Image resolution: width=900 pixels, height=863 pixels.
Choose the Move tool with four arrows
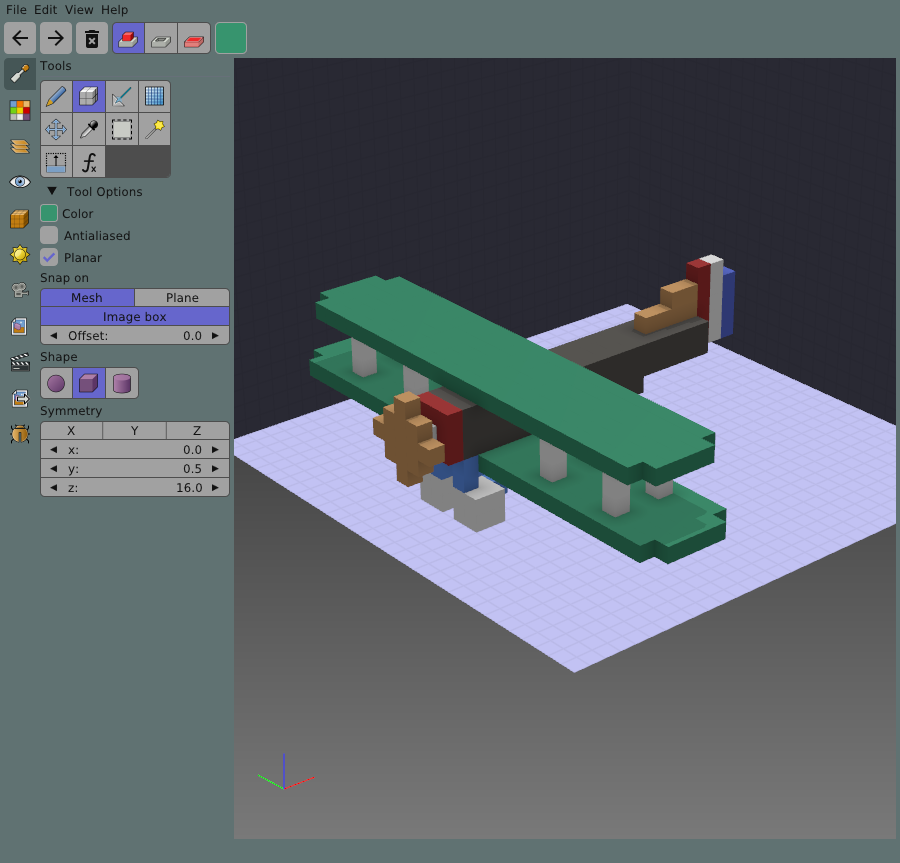[x=56, y=129]
